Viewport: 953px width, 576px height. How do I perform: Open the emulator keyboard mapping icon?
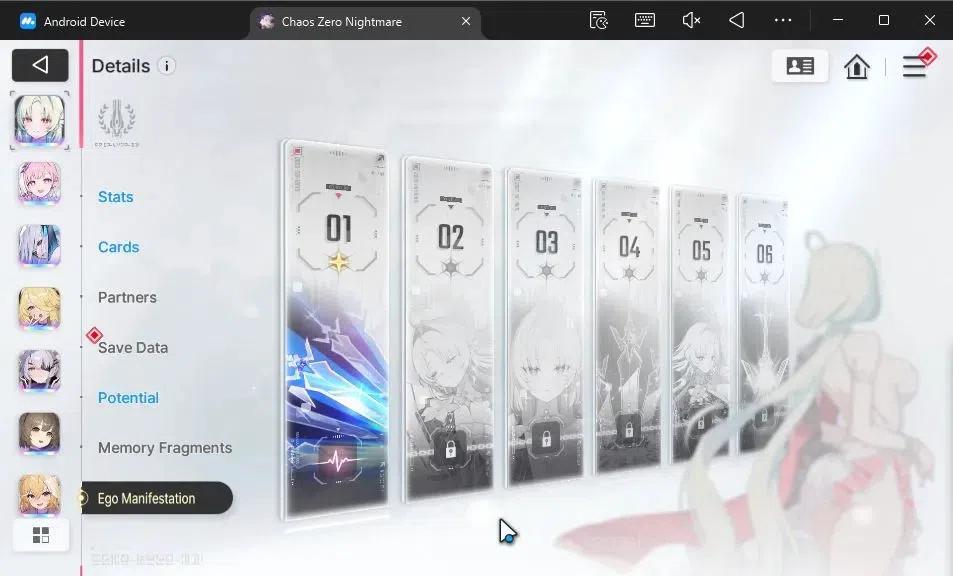pyautogui.click(x=645, y=20)
